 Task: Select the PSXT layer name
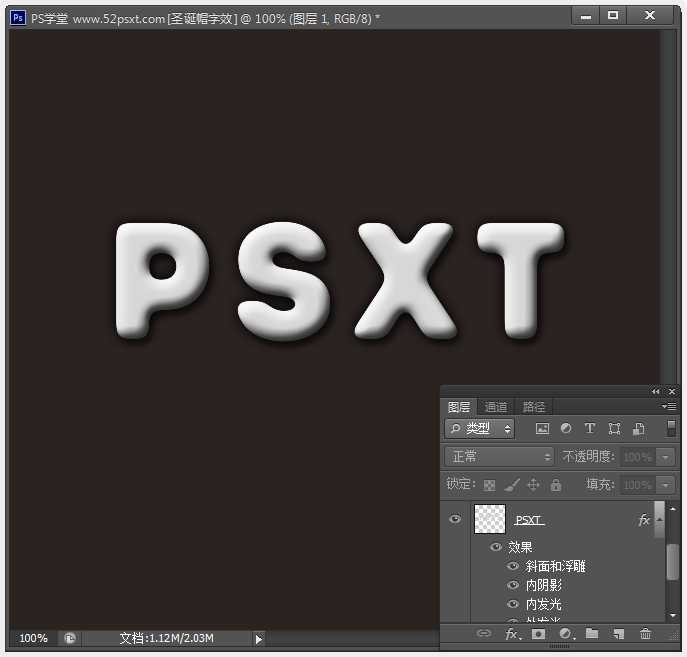coord(529,520)
